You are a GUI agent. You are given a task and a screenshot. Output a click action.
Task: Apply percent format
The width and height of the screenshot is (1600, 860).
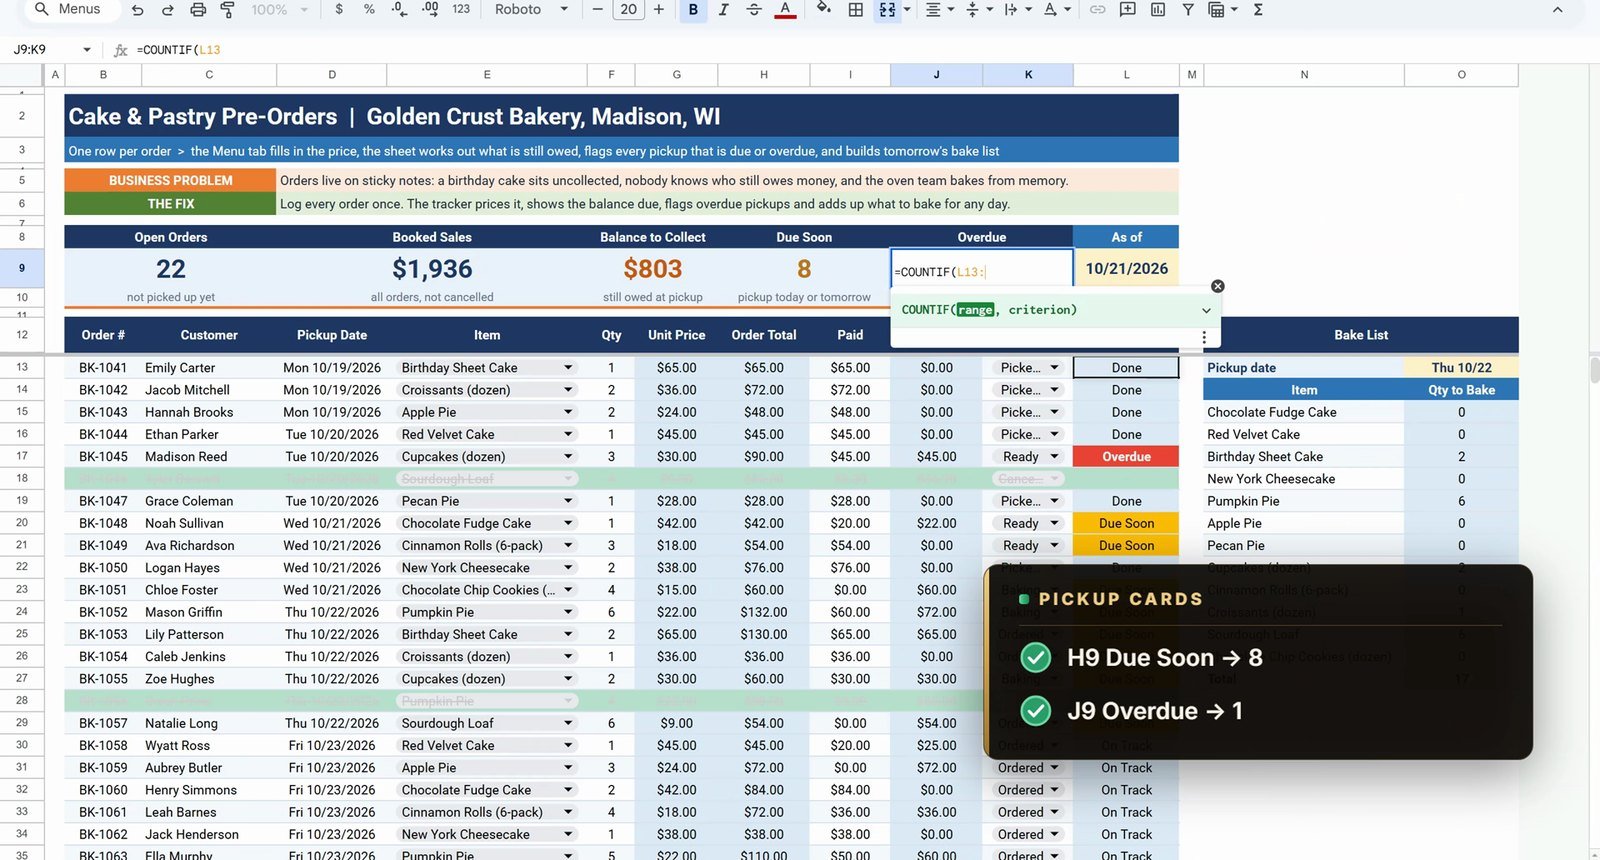[x=369, y=9]
